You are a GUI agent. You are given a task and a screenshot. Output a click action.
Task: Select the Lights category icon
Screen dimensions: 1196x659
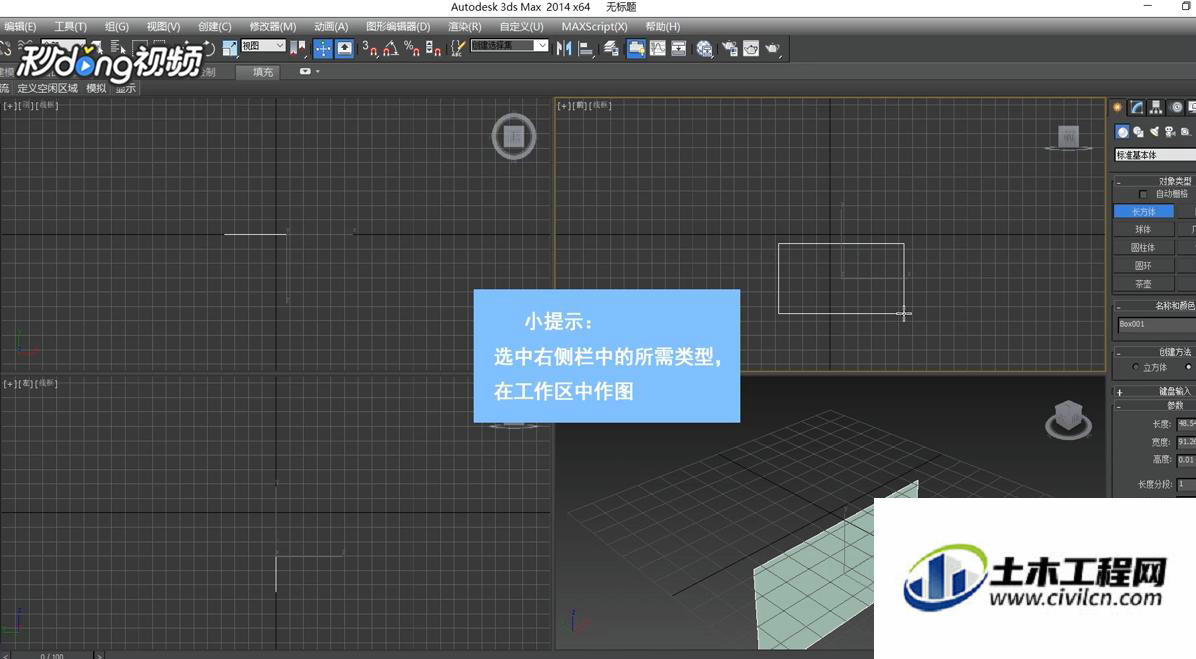(1154, 132)
